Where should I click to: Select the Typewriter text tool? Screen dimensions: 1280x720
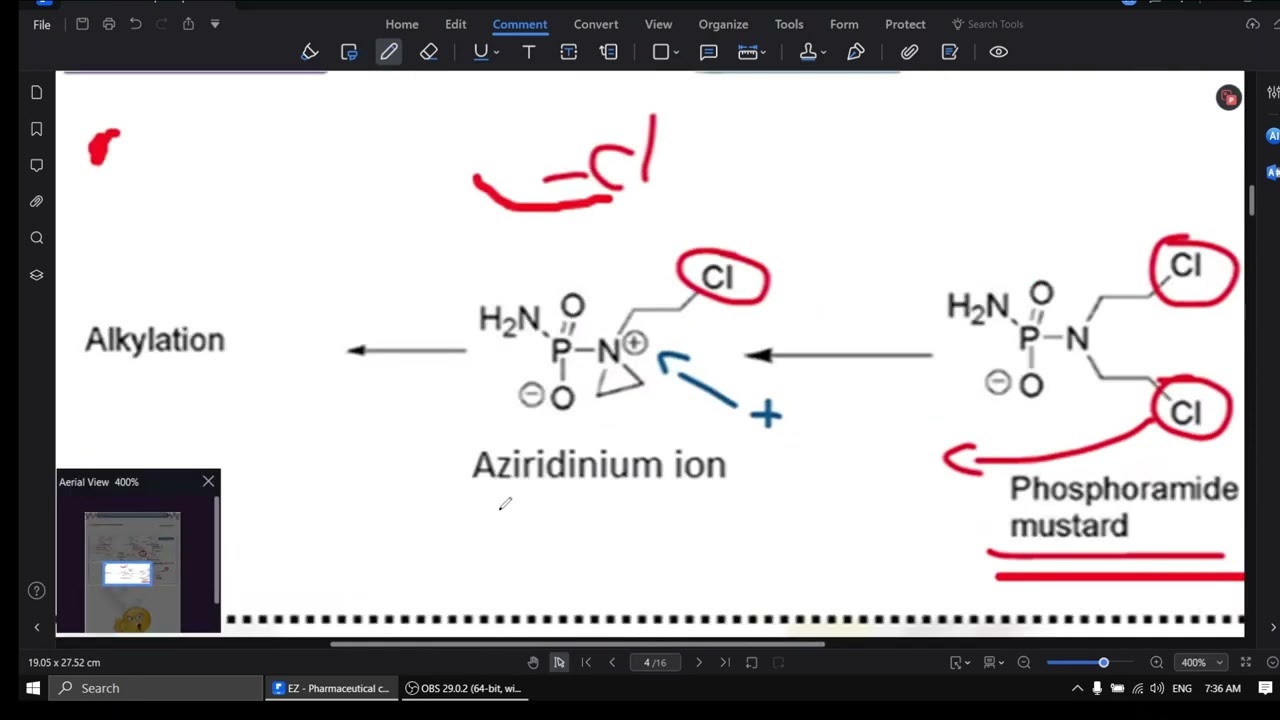[x=529, y=52]
